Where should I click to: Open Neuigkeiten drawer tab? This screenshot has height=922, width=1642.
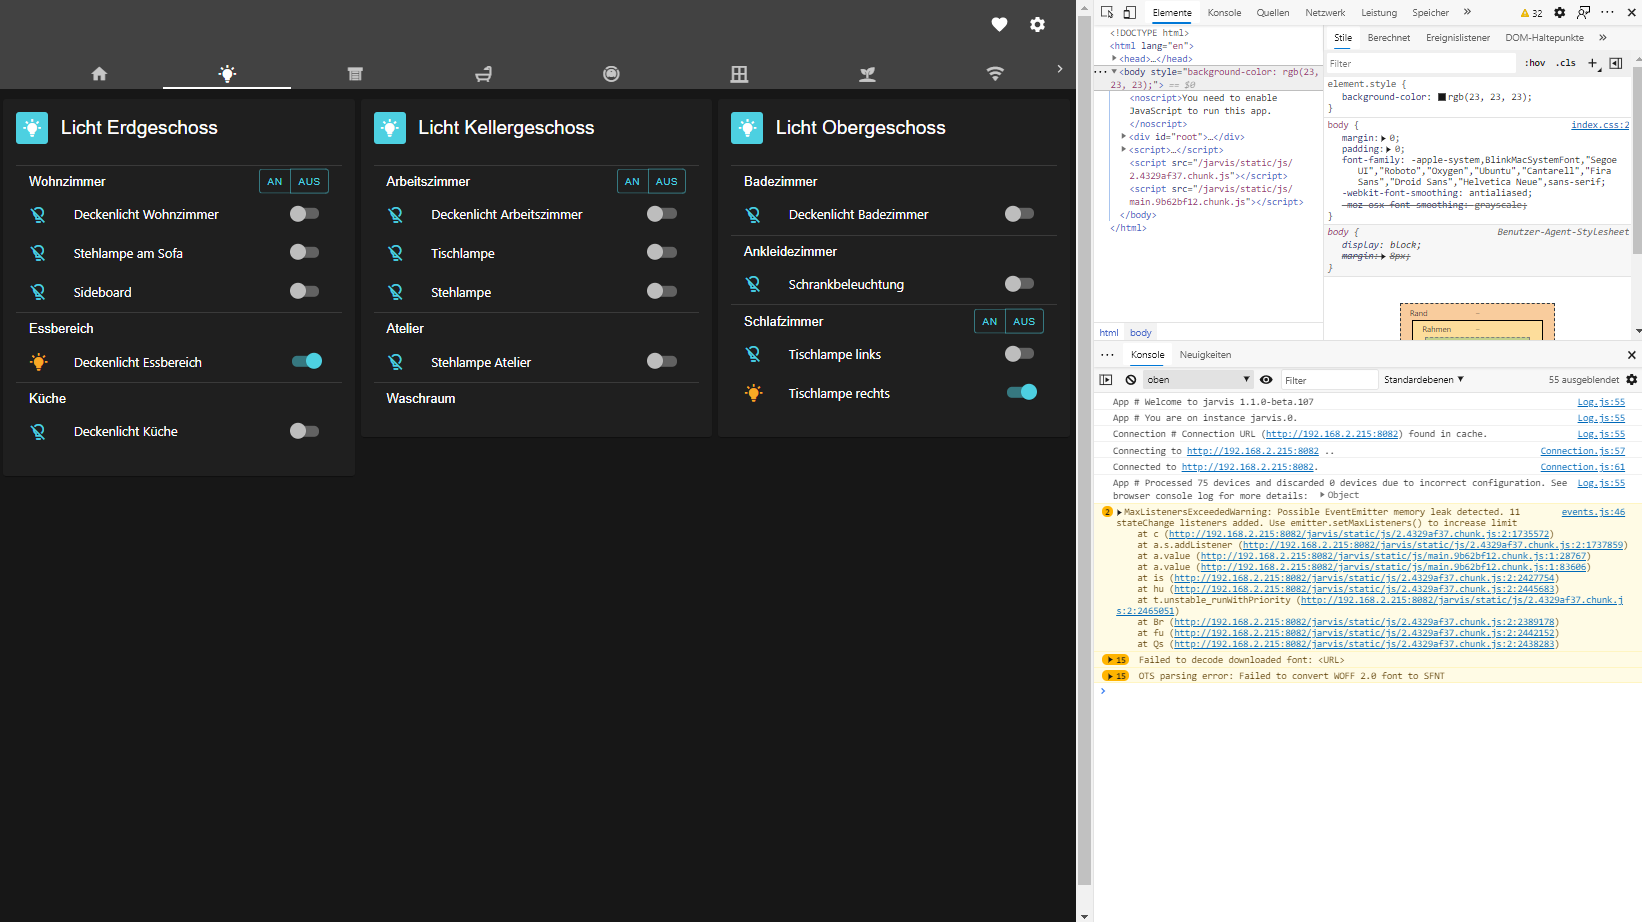[1205, 355]
